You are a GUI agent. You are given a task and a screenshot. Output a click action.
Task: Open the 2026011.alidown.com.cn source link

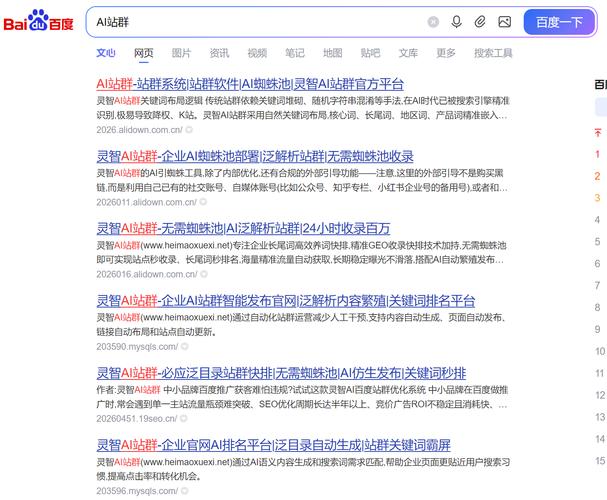(146, 202)
